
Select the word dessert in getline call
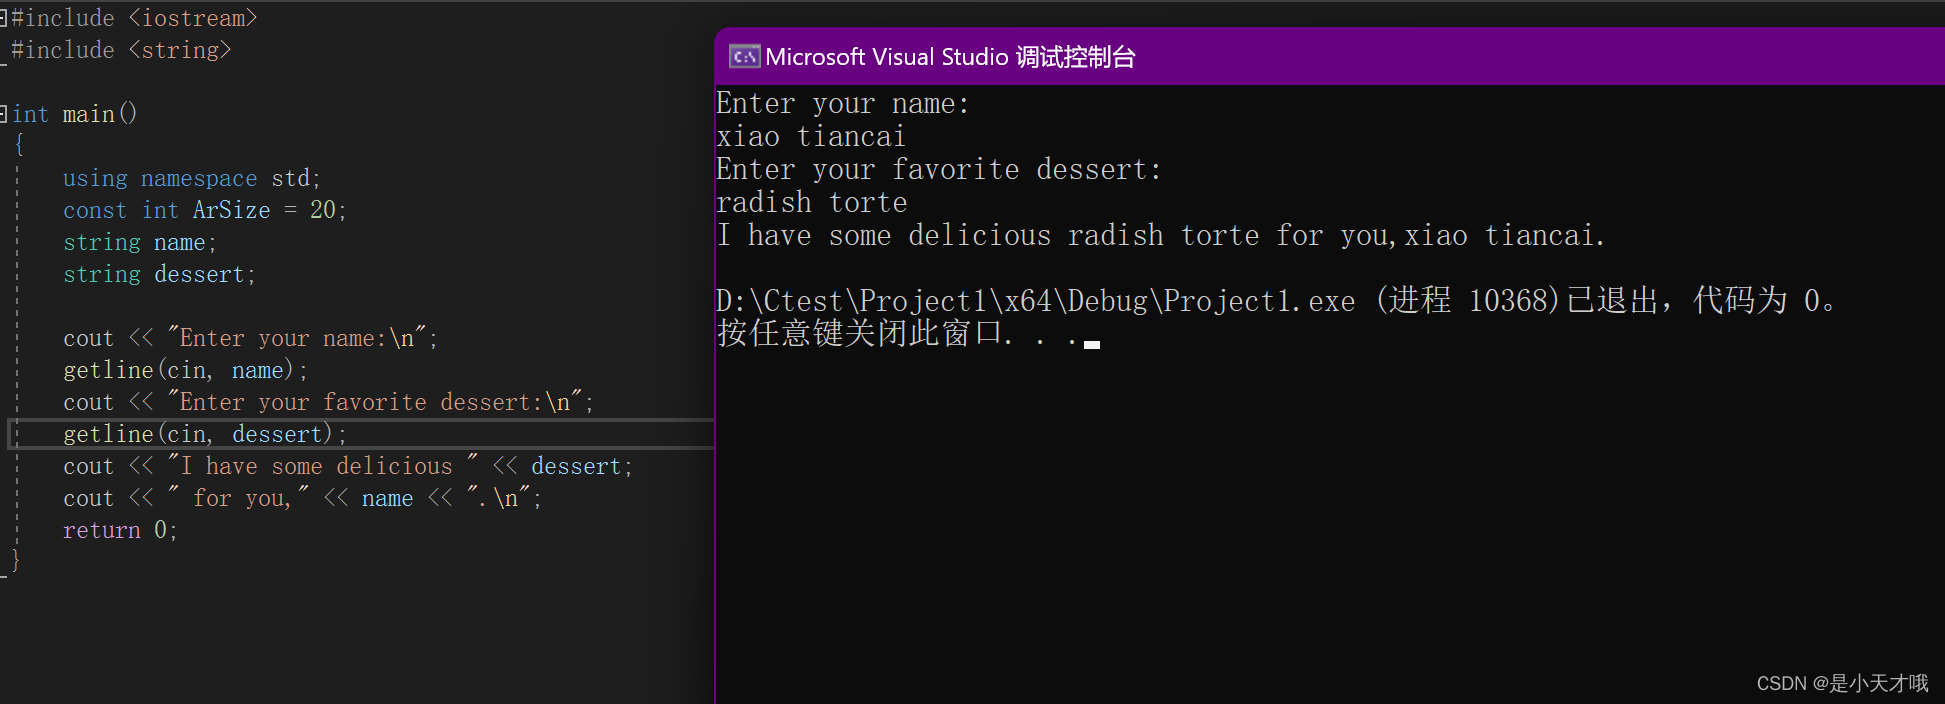[276, 434]
